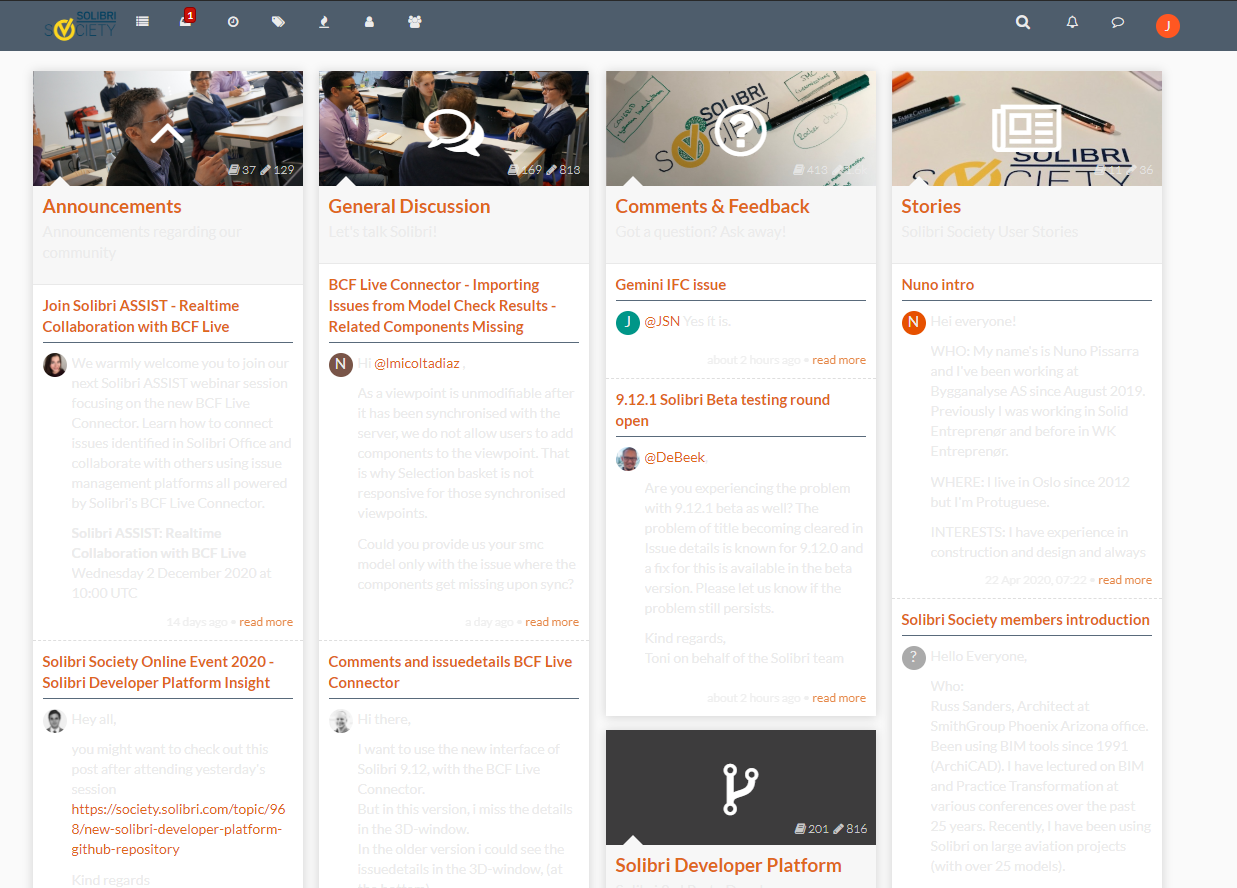Viewport: 1237px width, 888px height.
Task: Open topic Comments and issuedetails BCF Live Connector
Action: coord(450,672)
